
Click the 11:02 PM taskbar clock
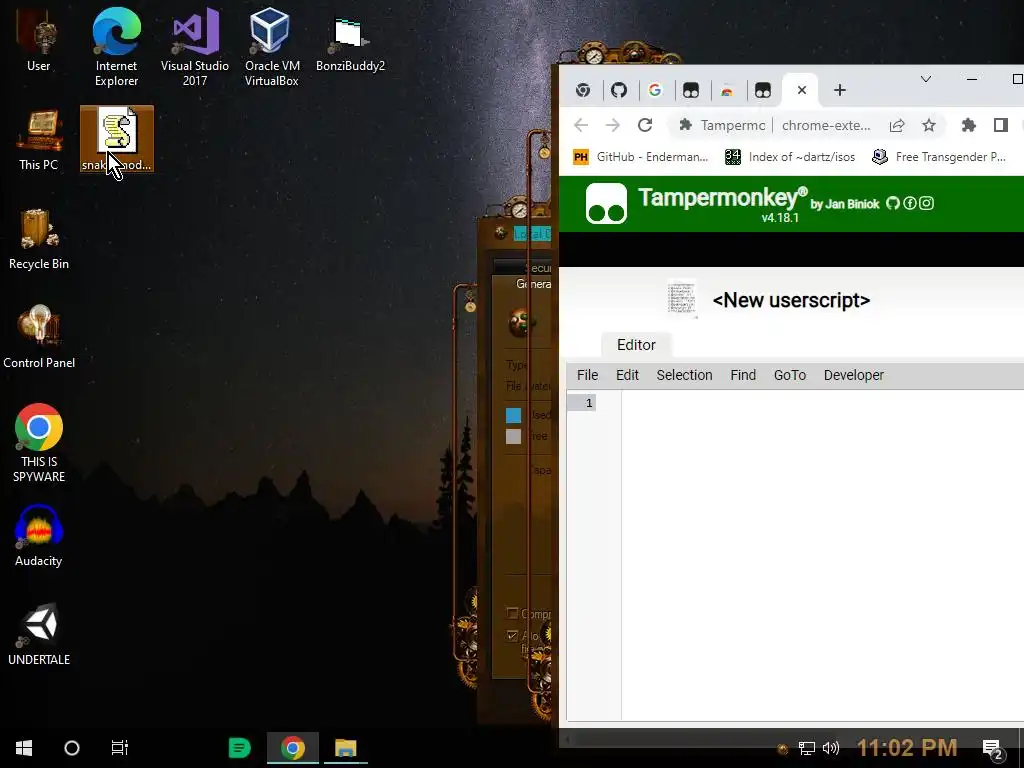[906, 748]
